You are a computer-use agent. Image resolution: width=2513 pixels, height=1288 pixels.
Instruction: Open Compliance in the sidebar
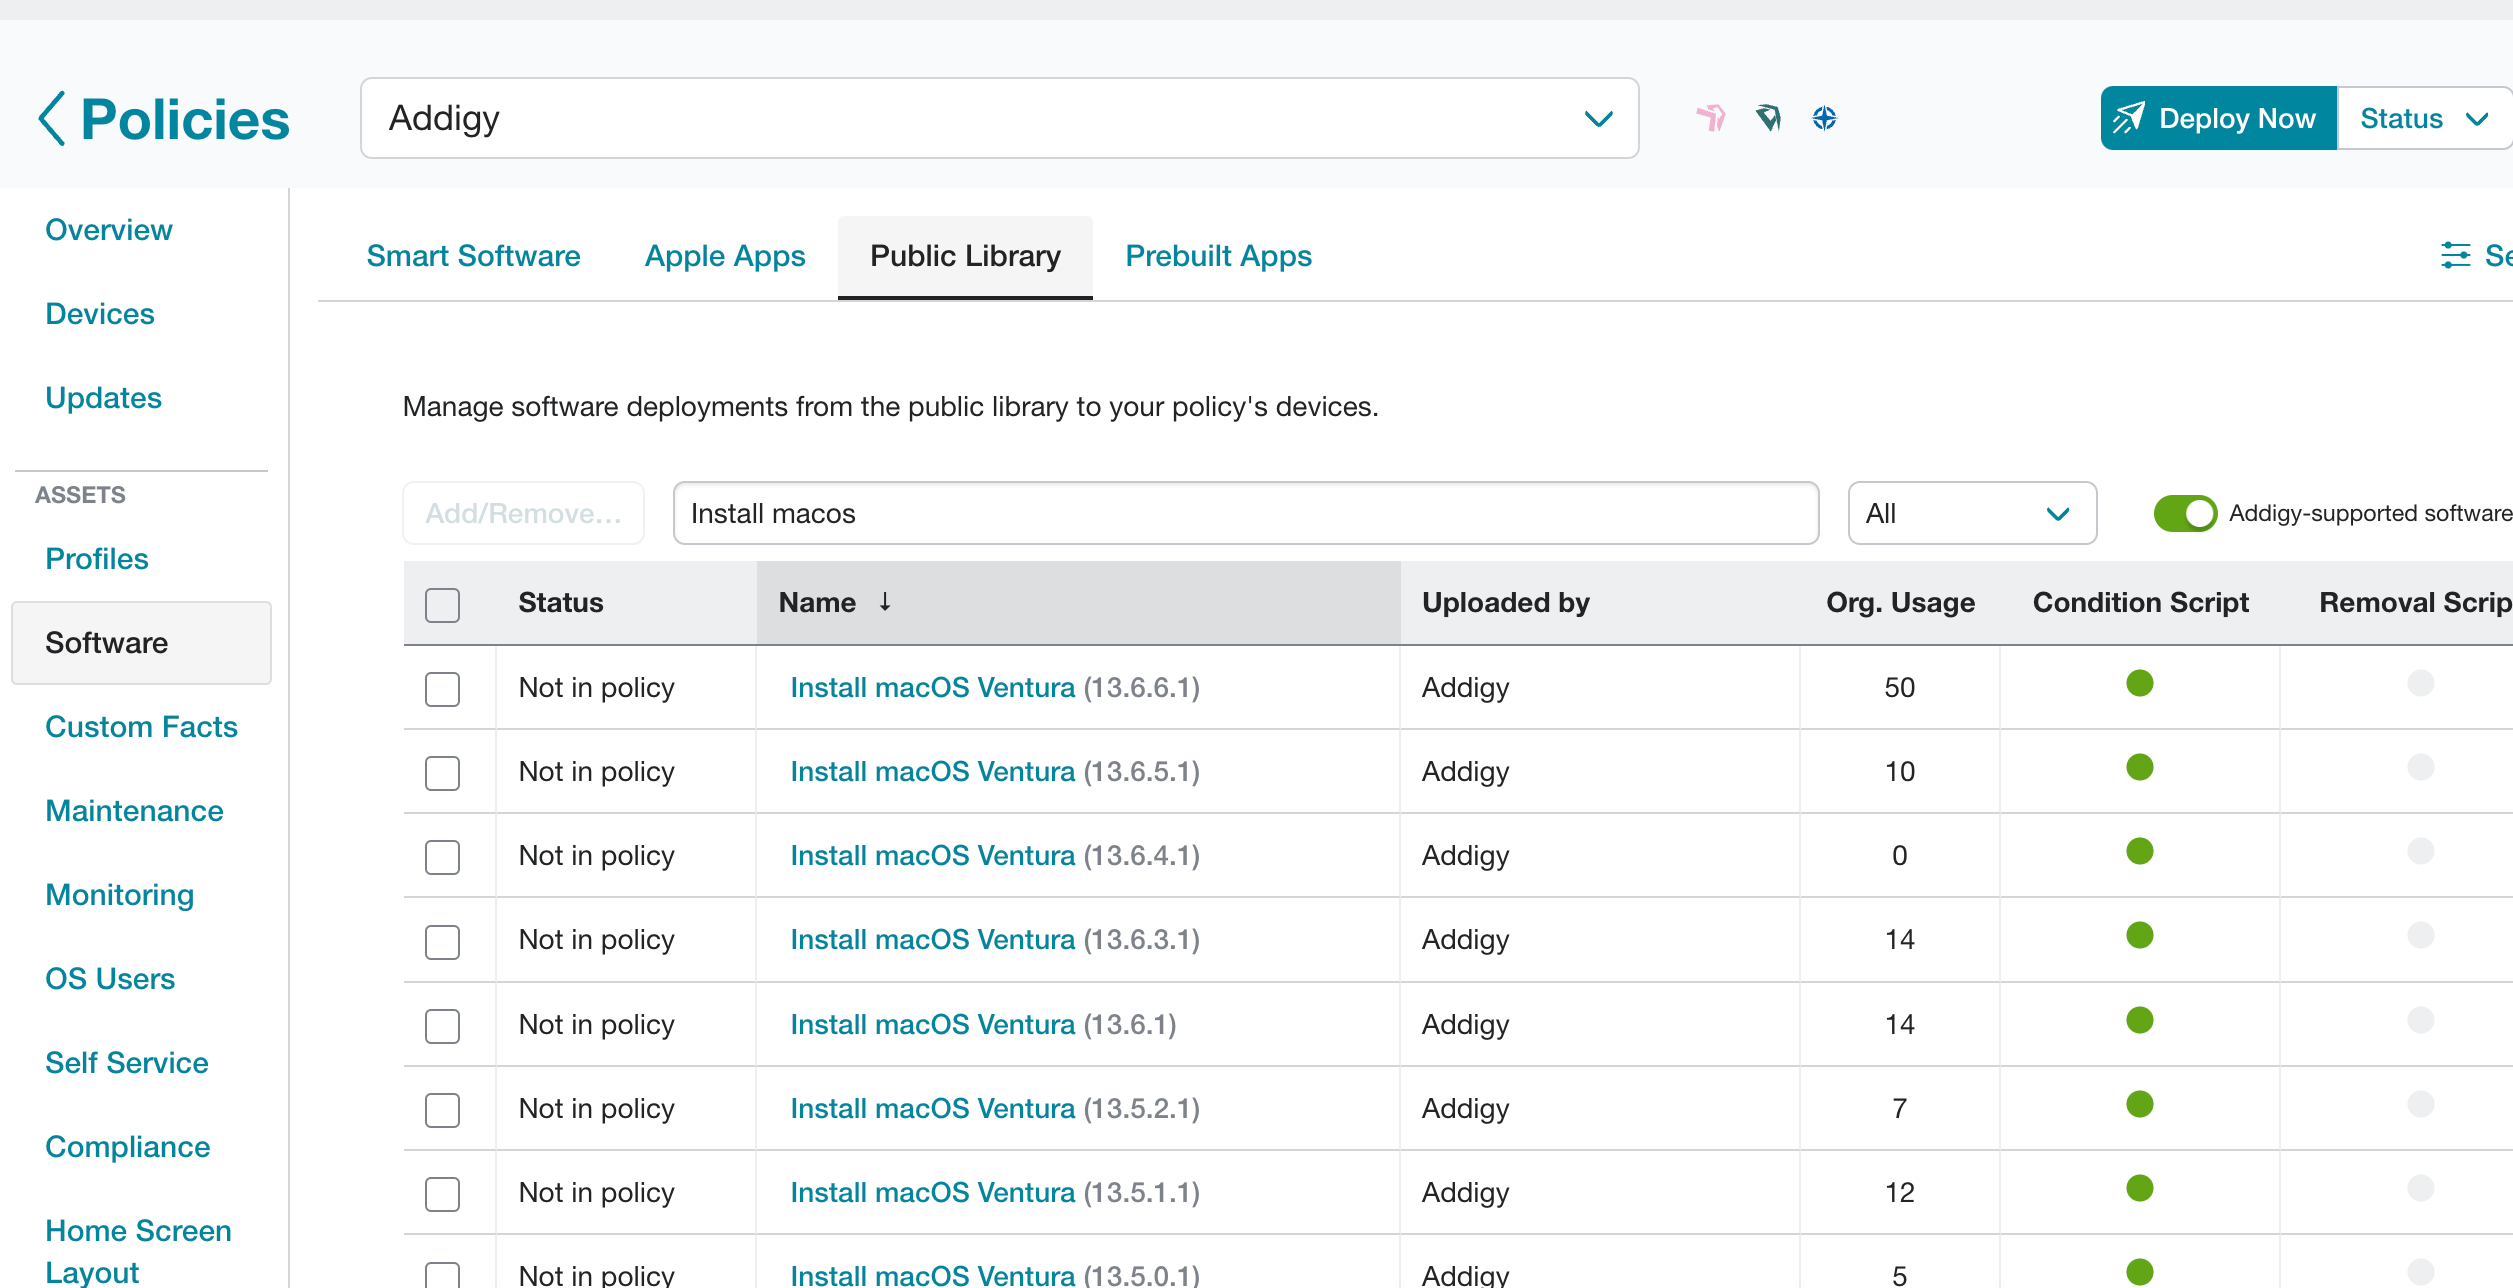click(x=128, y=1147)
